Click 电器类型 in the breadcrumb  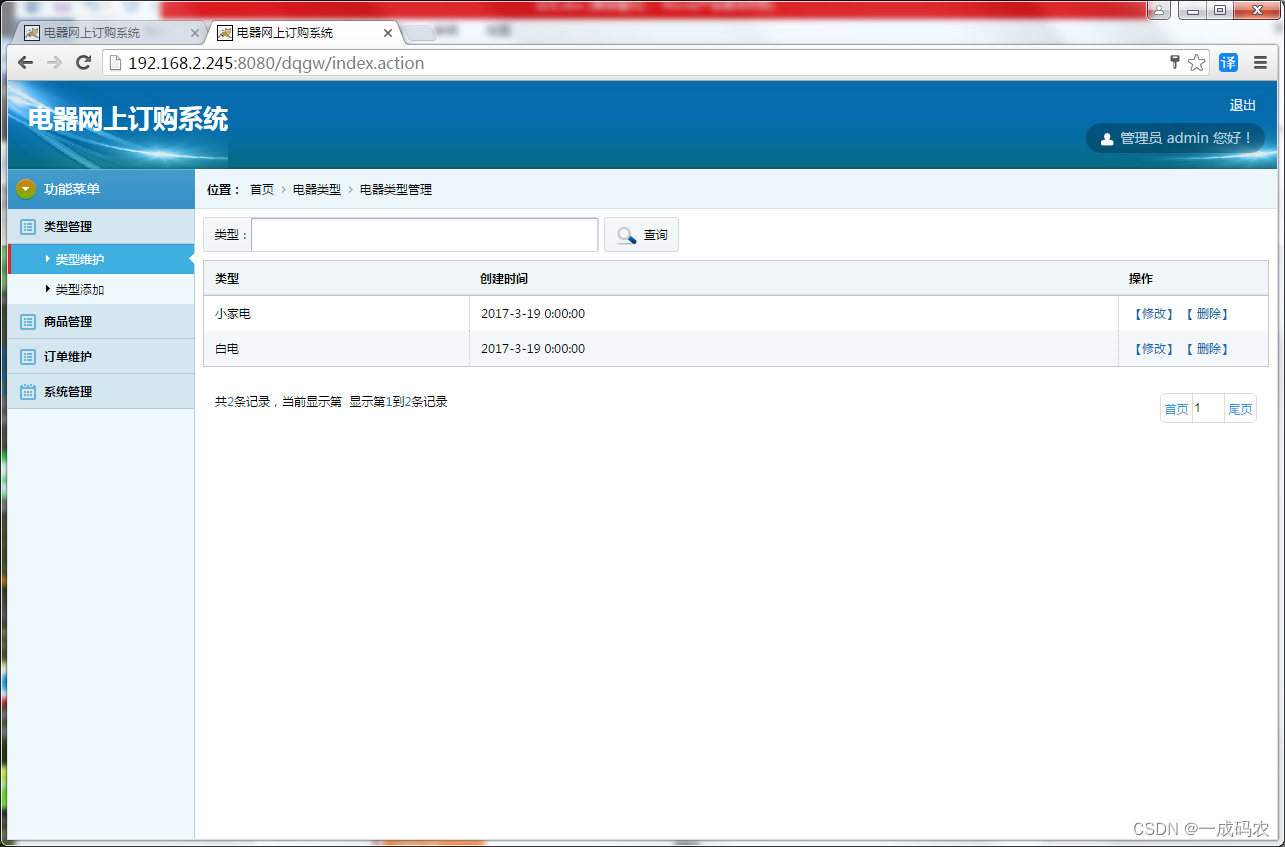[x=317, y=189]
